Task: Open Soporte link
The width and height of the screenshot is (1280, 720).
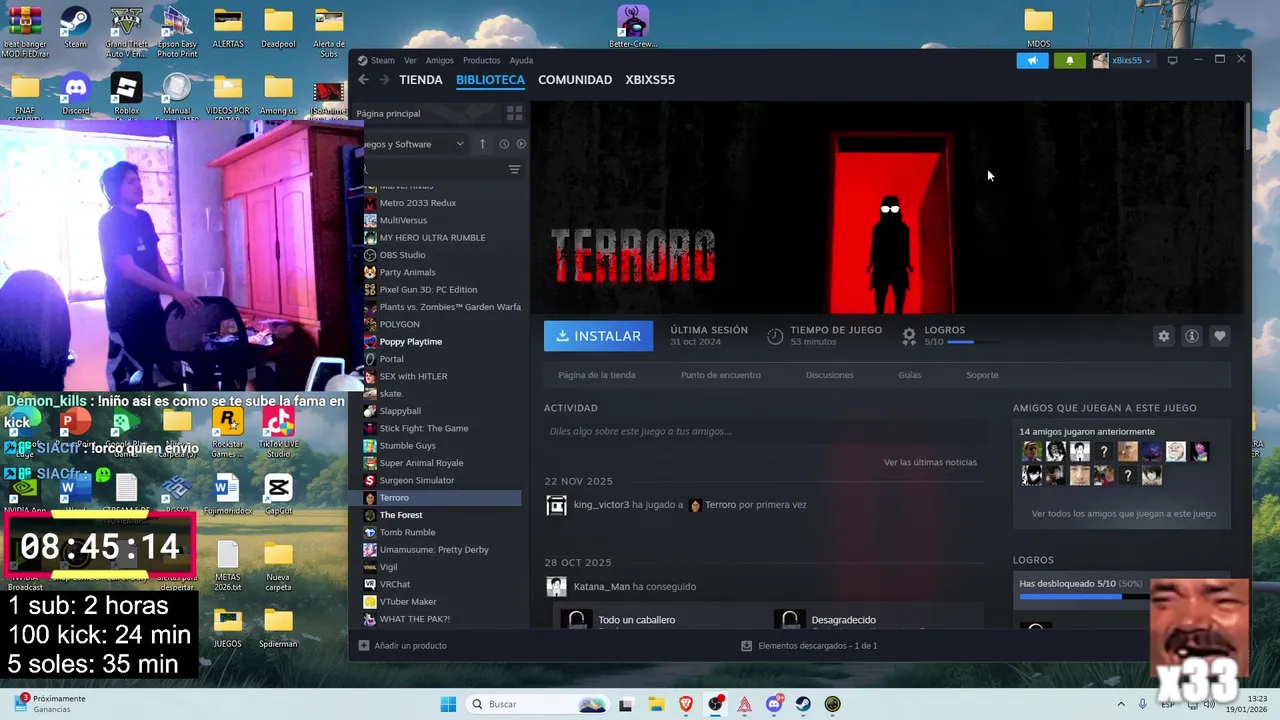Action: pyautogui.click(x=982, y=375)
